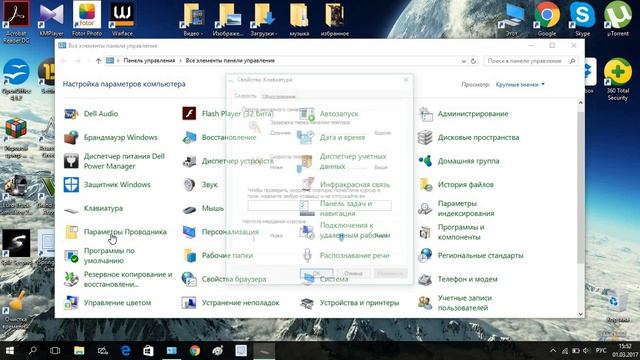Image resolution: width=640 pixels, height=360 pixels.
Task: Open Параметры индексирования icon
Action: (x=425, y=209)
